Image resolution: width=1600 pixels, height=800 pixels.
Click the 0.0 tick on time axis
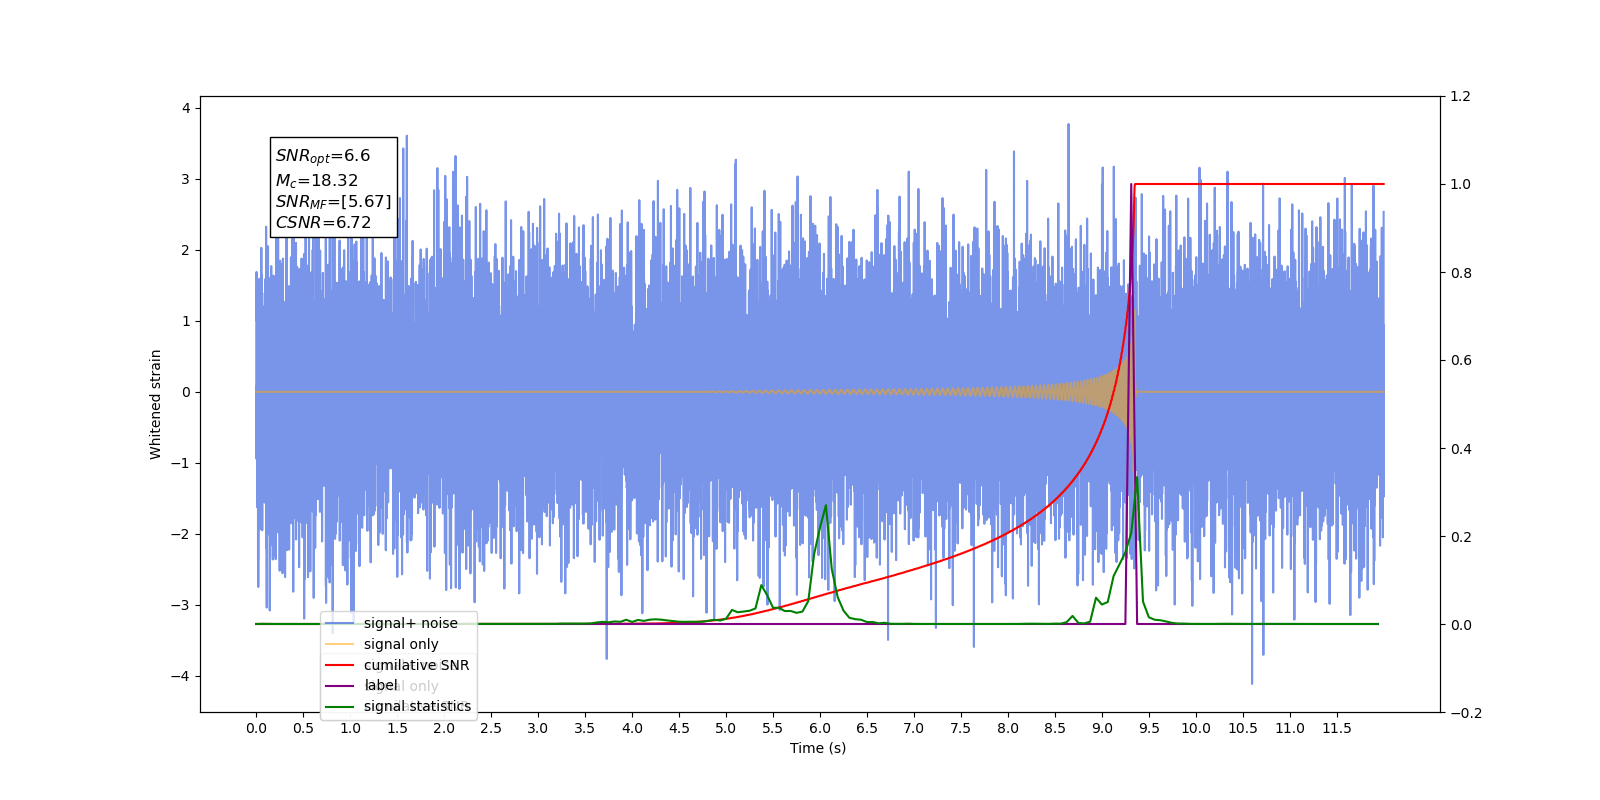(256, 728)
